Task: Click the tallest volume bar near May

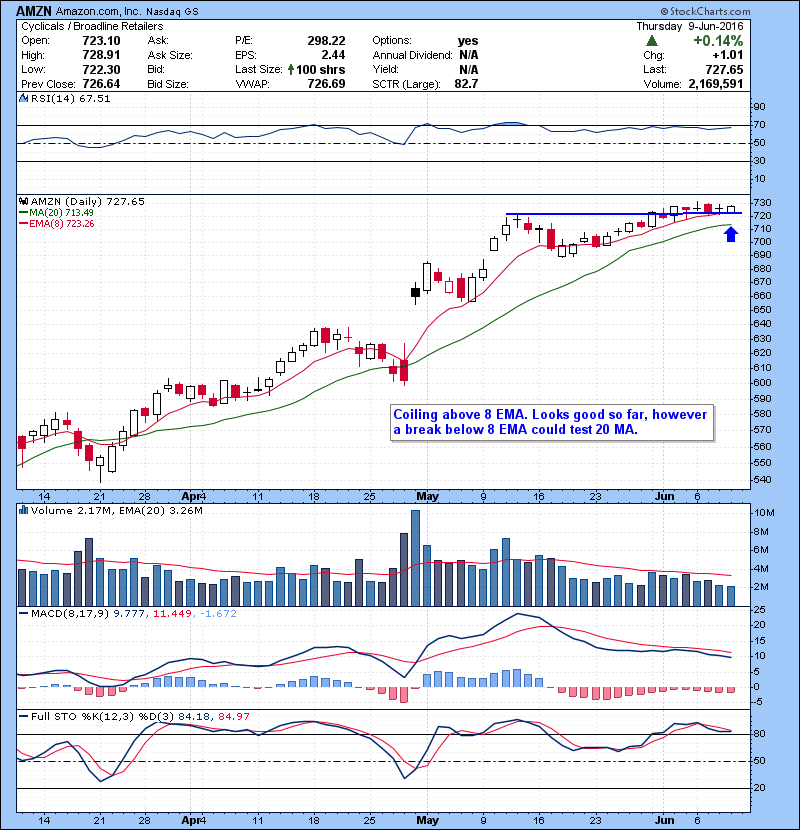Action: click(x=415, y=558)
